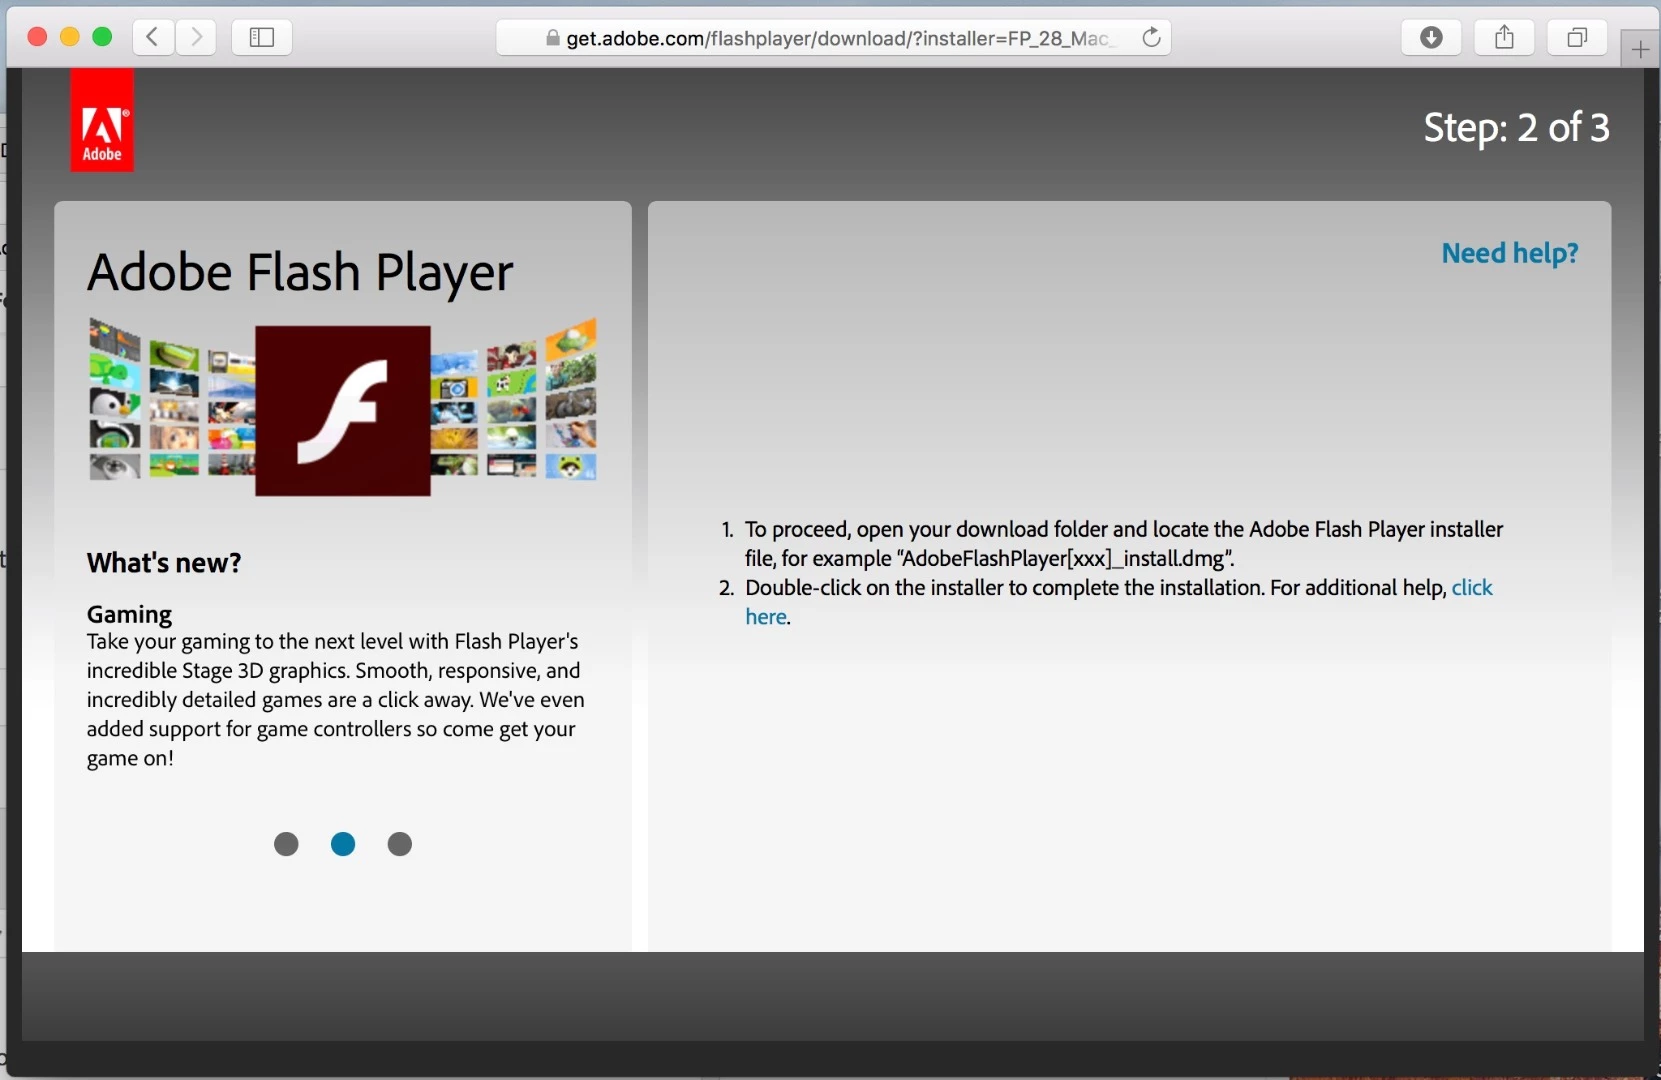The height and width of the screenshot is (1080, 1661).
Task: Click the 'What's new?' heading
Action: pyautogui.click(x=164, y=563)
